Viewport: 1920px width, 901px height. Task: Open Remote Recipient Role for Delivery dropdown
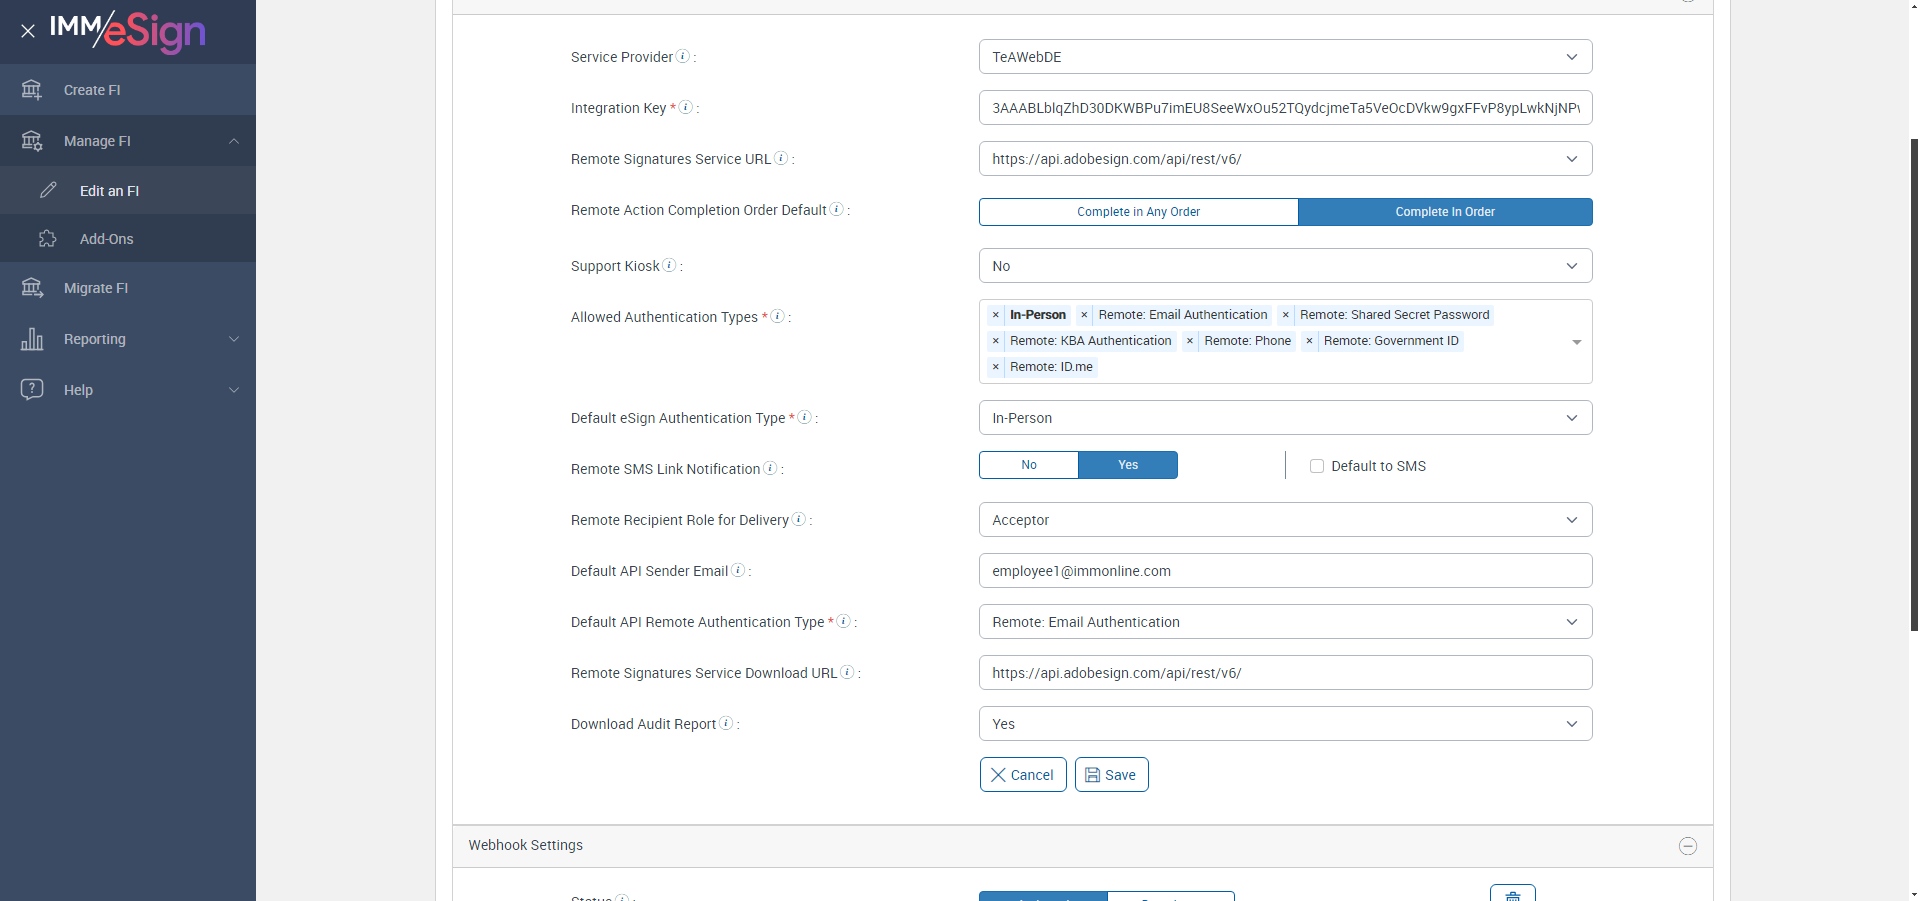[1285, 520]
